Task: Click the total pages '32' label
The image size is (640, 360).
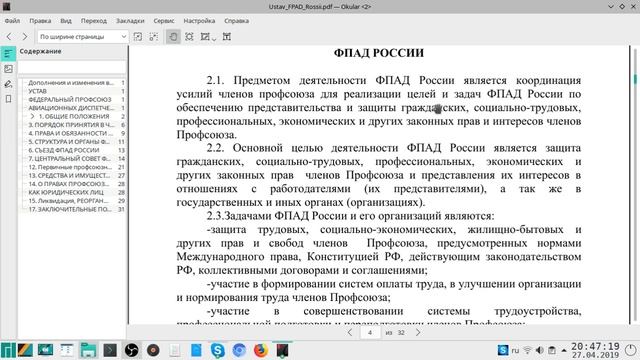Action: [401, 333]
